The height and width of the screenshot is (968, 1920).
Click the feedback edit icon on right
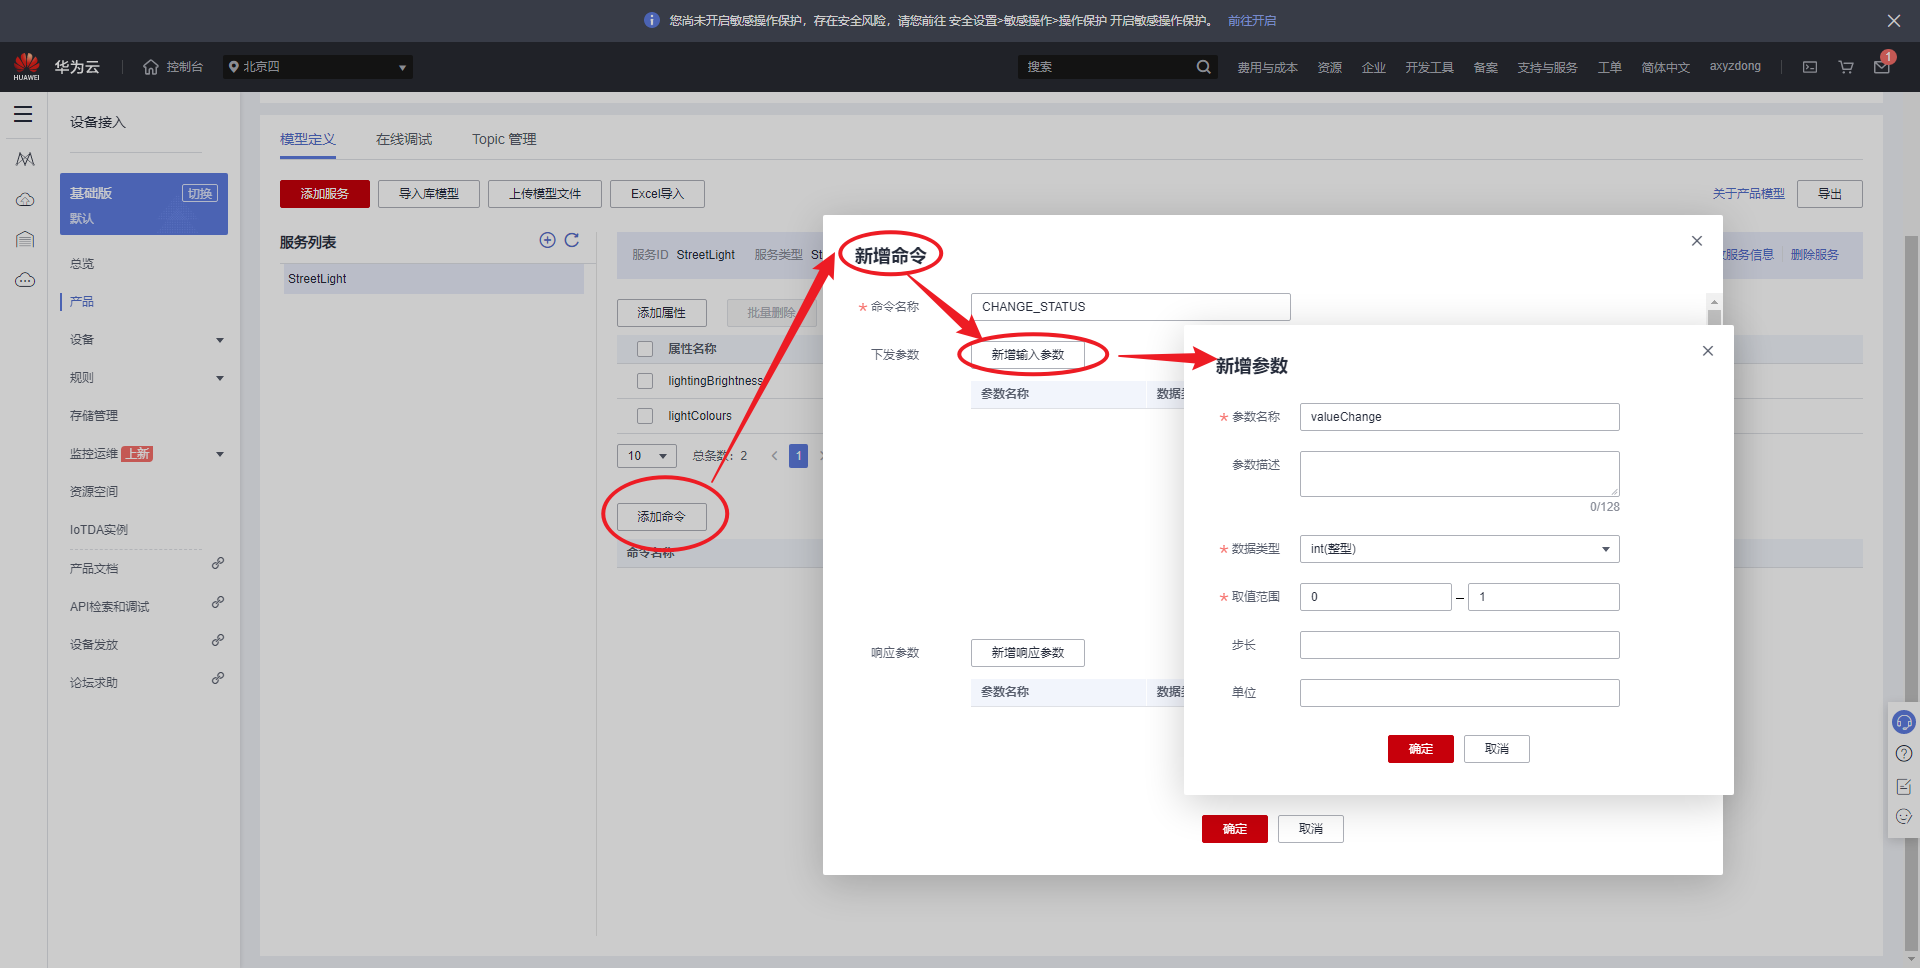(1904, 787)
